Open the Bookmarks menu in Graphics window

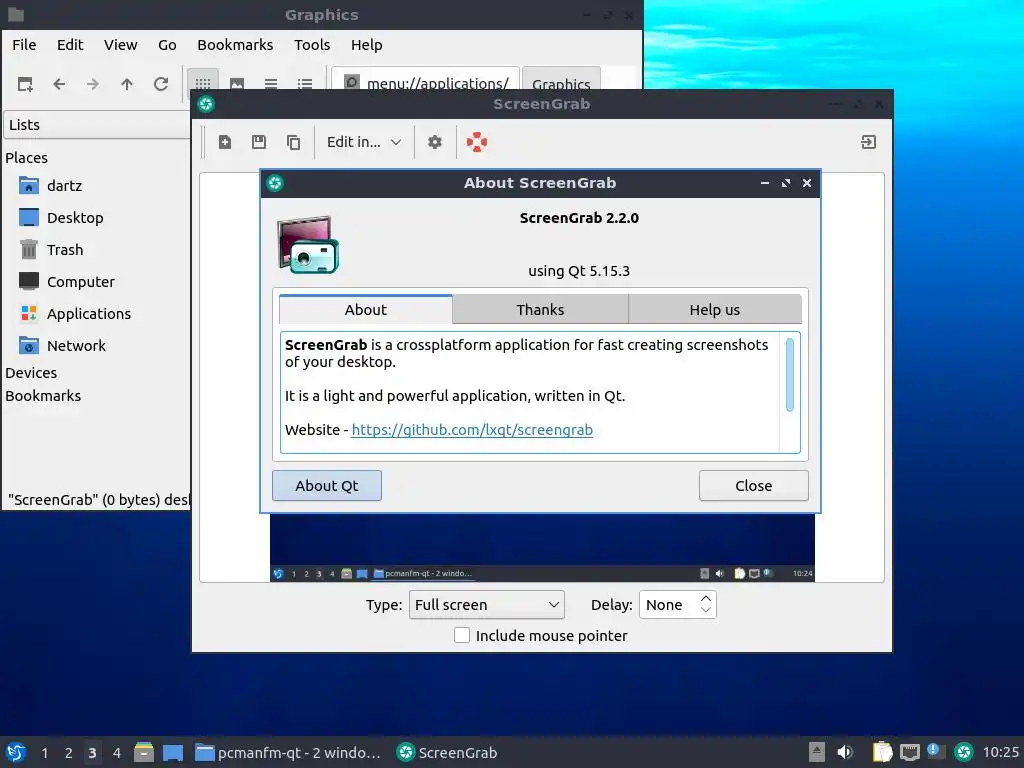[235, 45]
